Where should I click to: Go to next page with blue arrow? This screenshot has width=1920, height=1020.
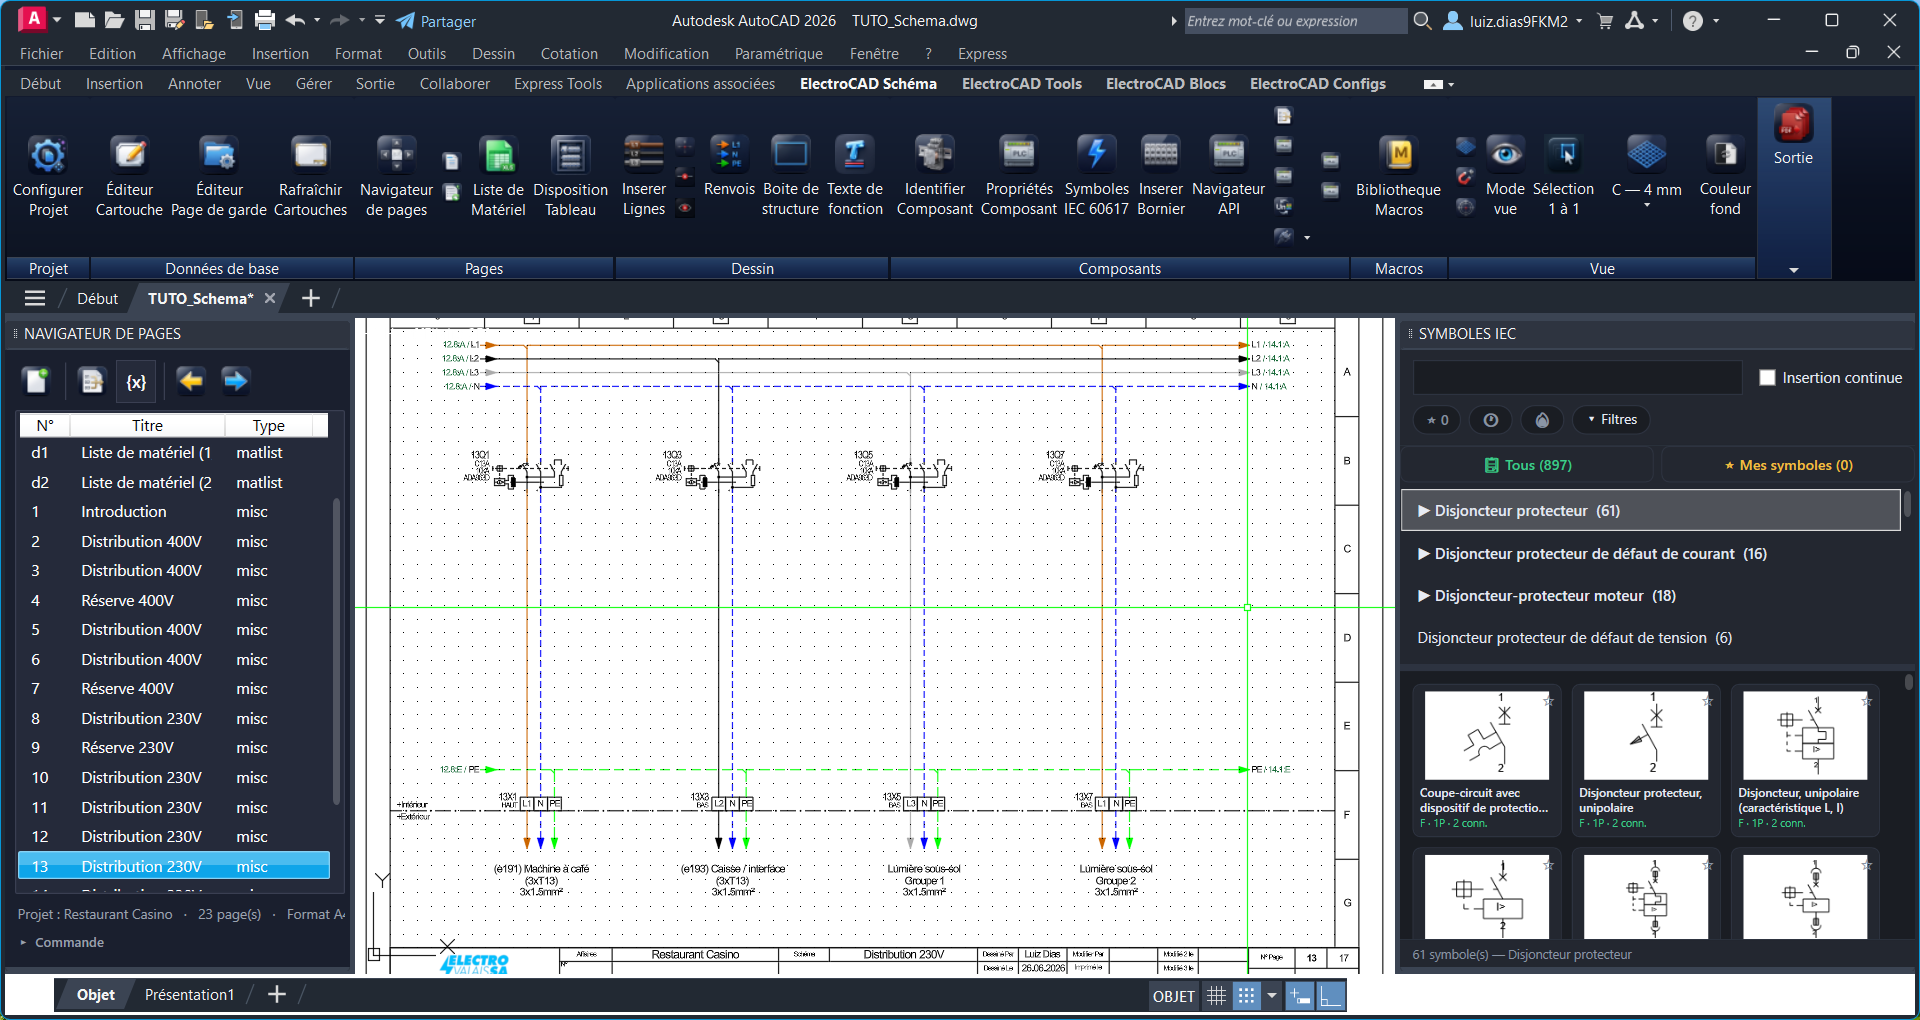(235, 381)
